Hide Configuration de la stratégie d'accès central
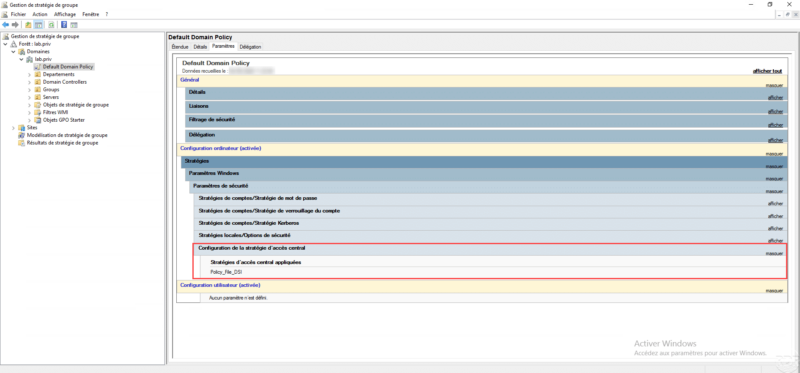The width and height of the screenshot is (800, 373). 774,253
